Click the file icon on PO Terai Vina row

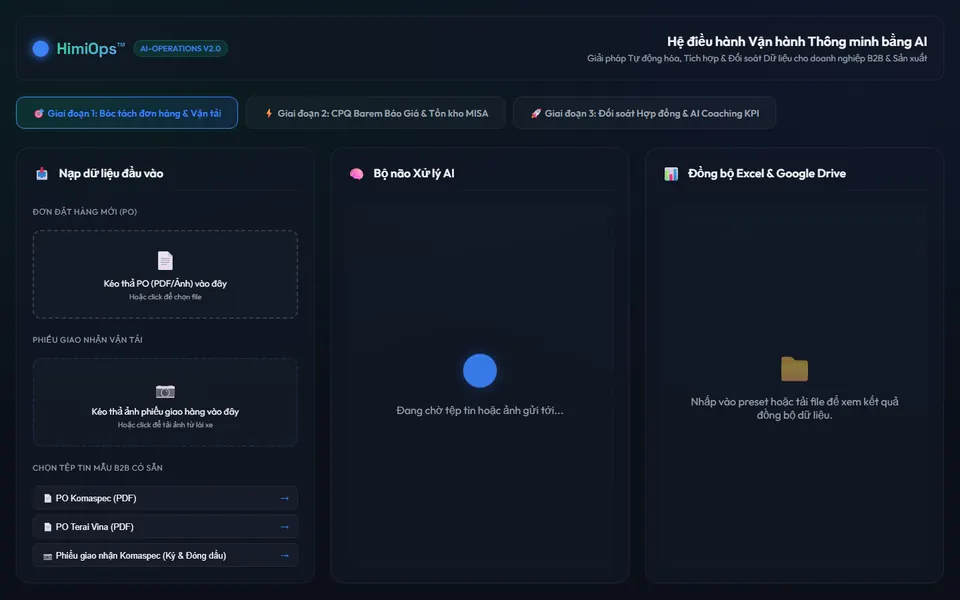coord(48,527)
